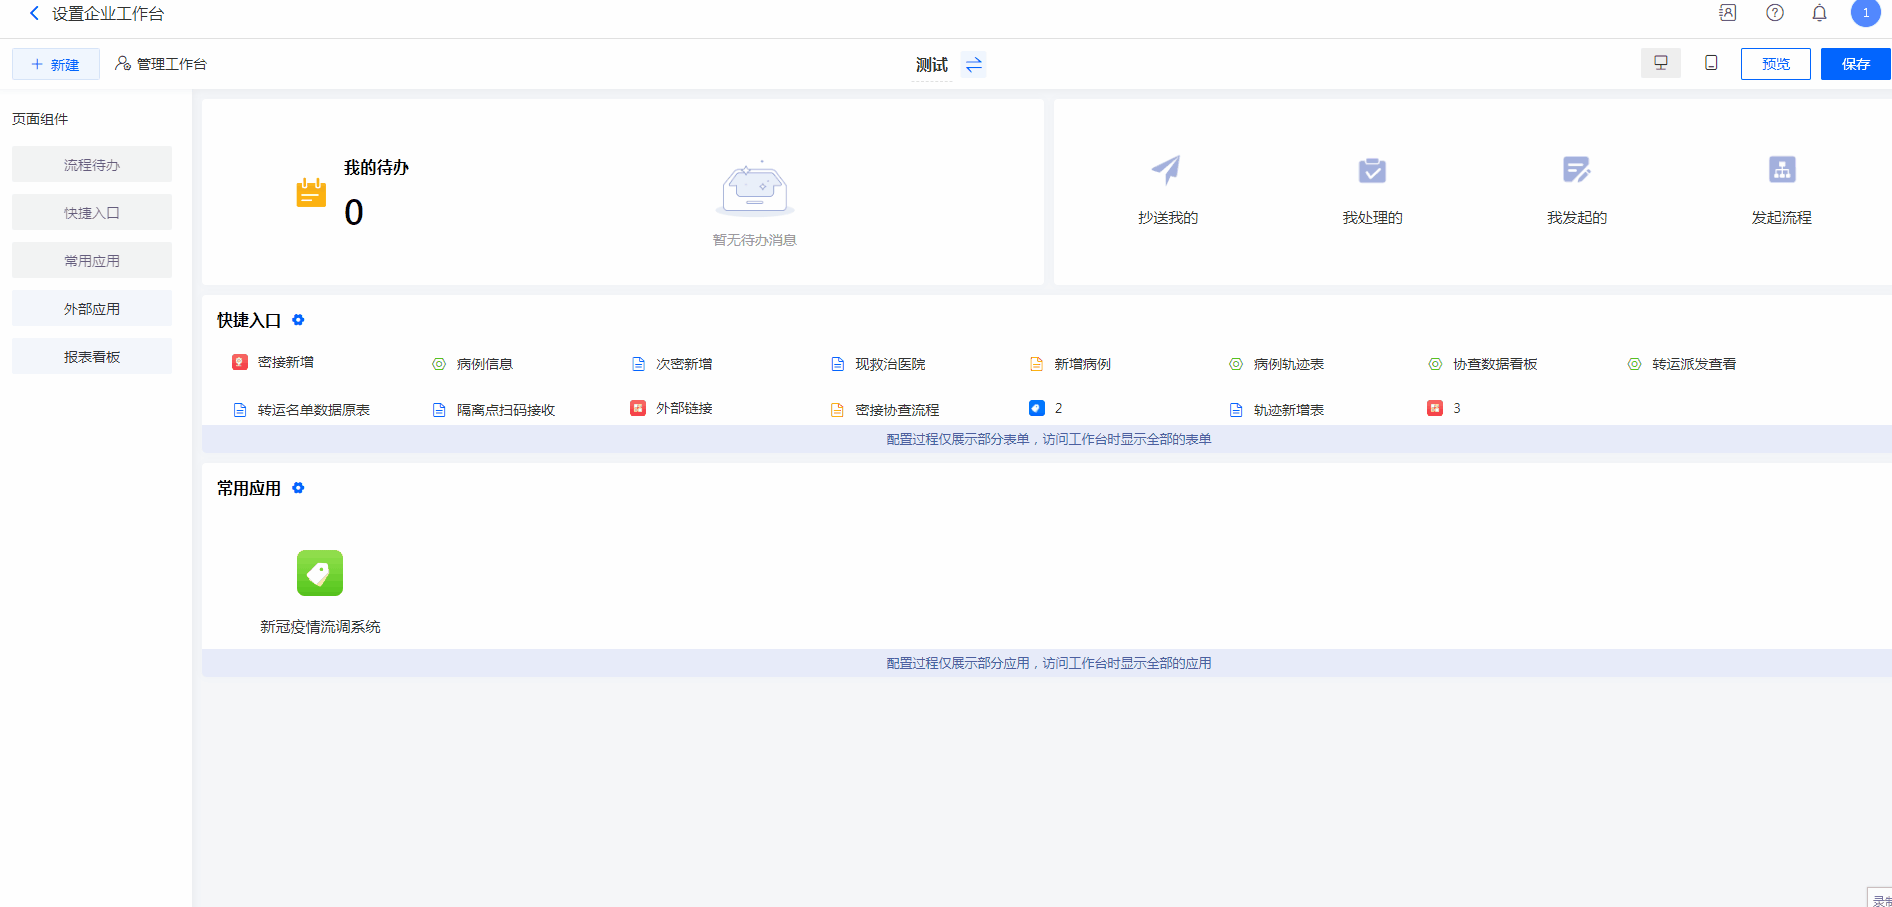Select 管理工作台 in the toolbar
This screenshot has height=907, width=1892.
[161, 64]
